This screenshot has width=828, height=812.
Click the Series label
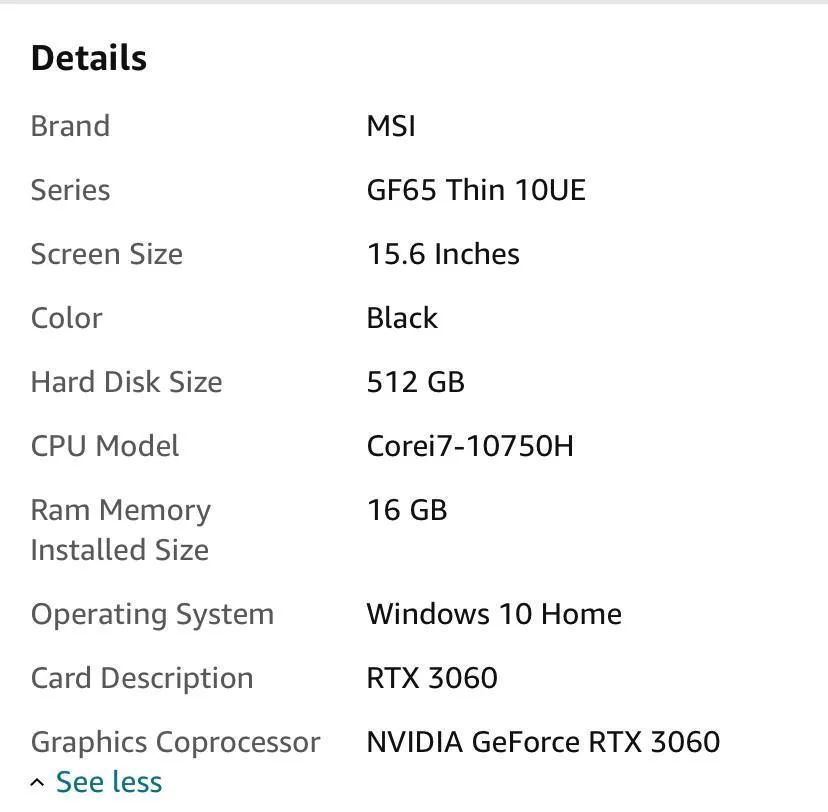(x=70, y=190)
